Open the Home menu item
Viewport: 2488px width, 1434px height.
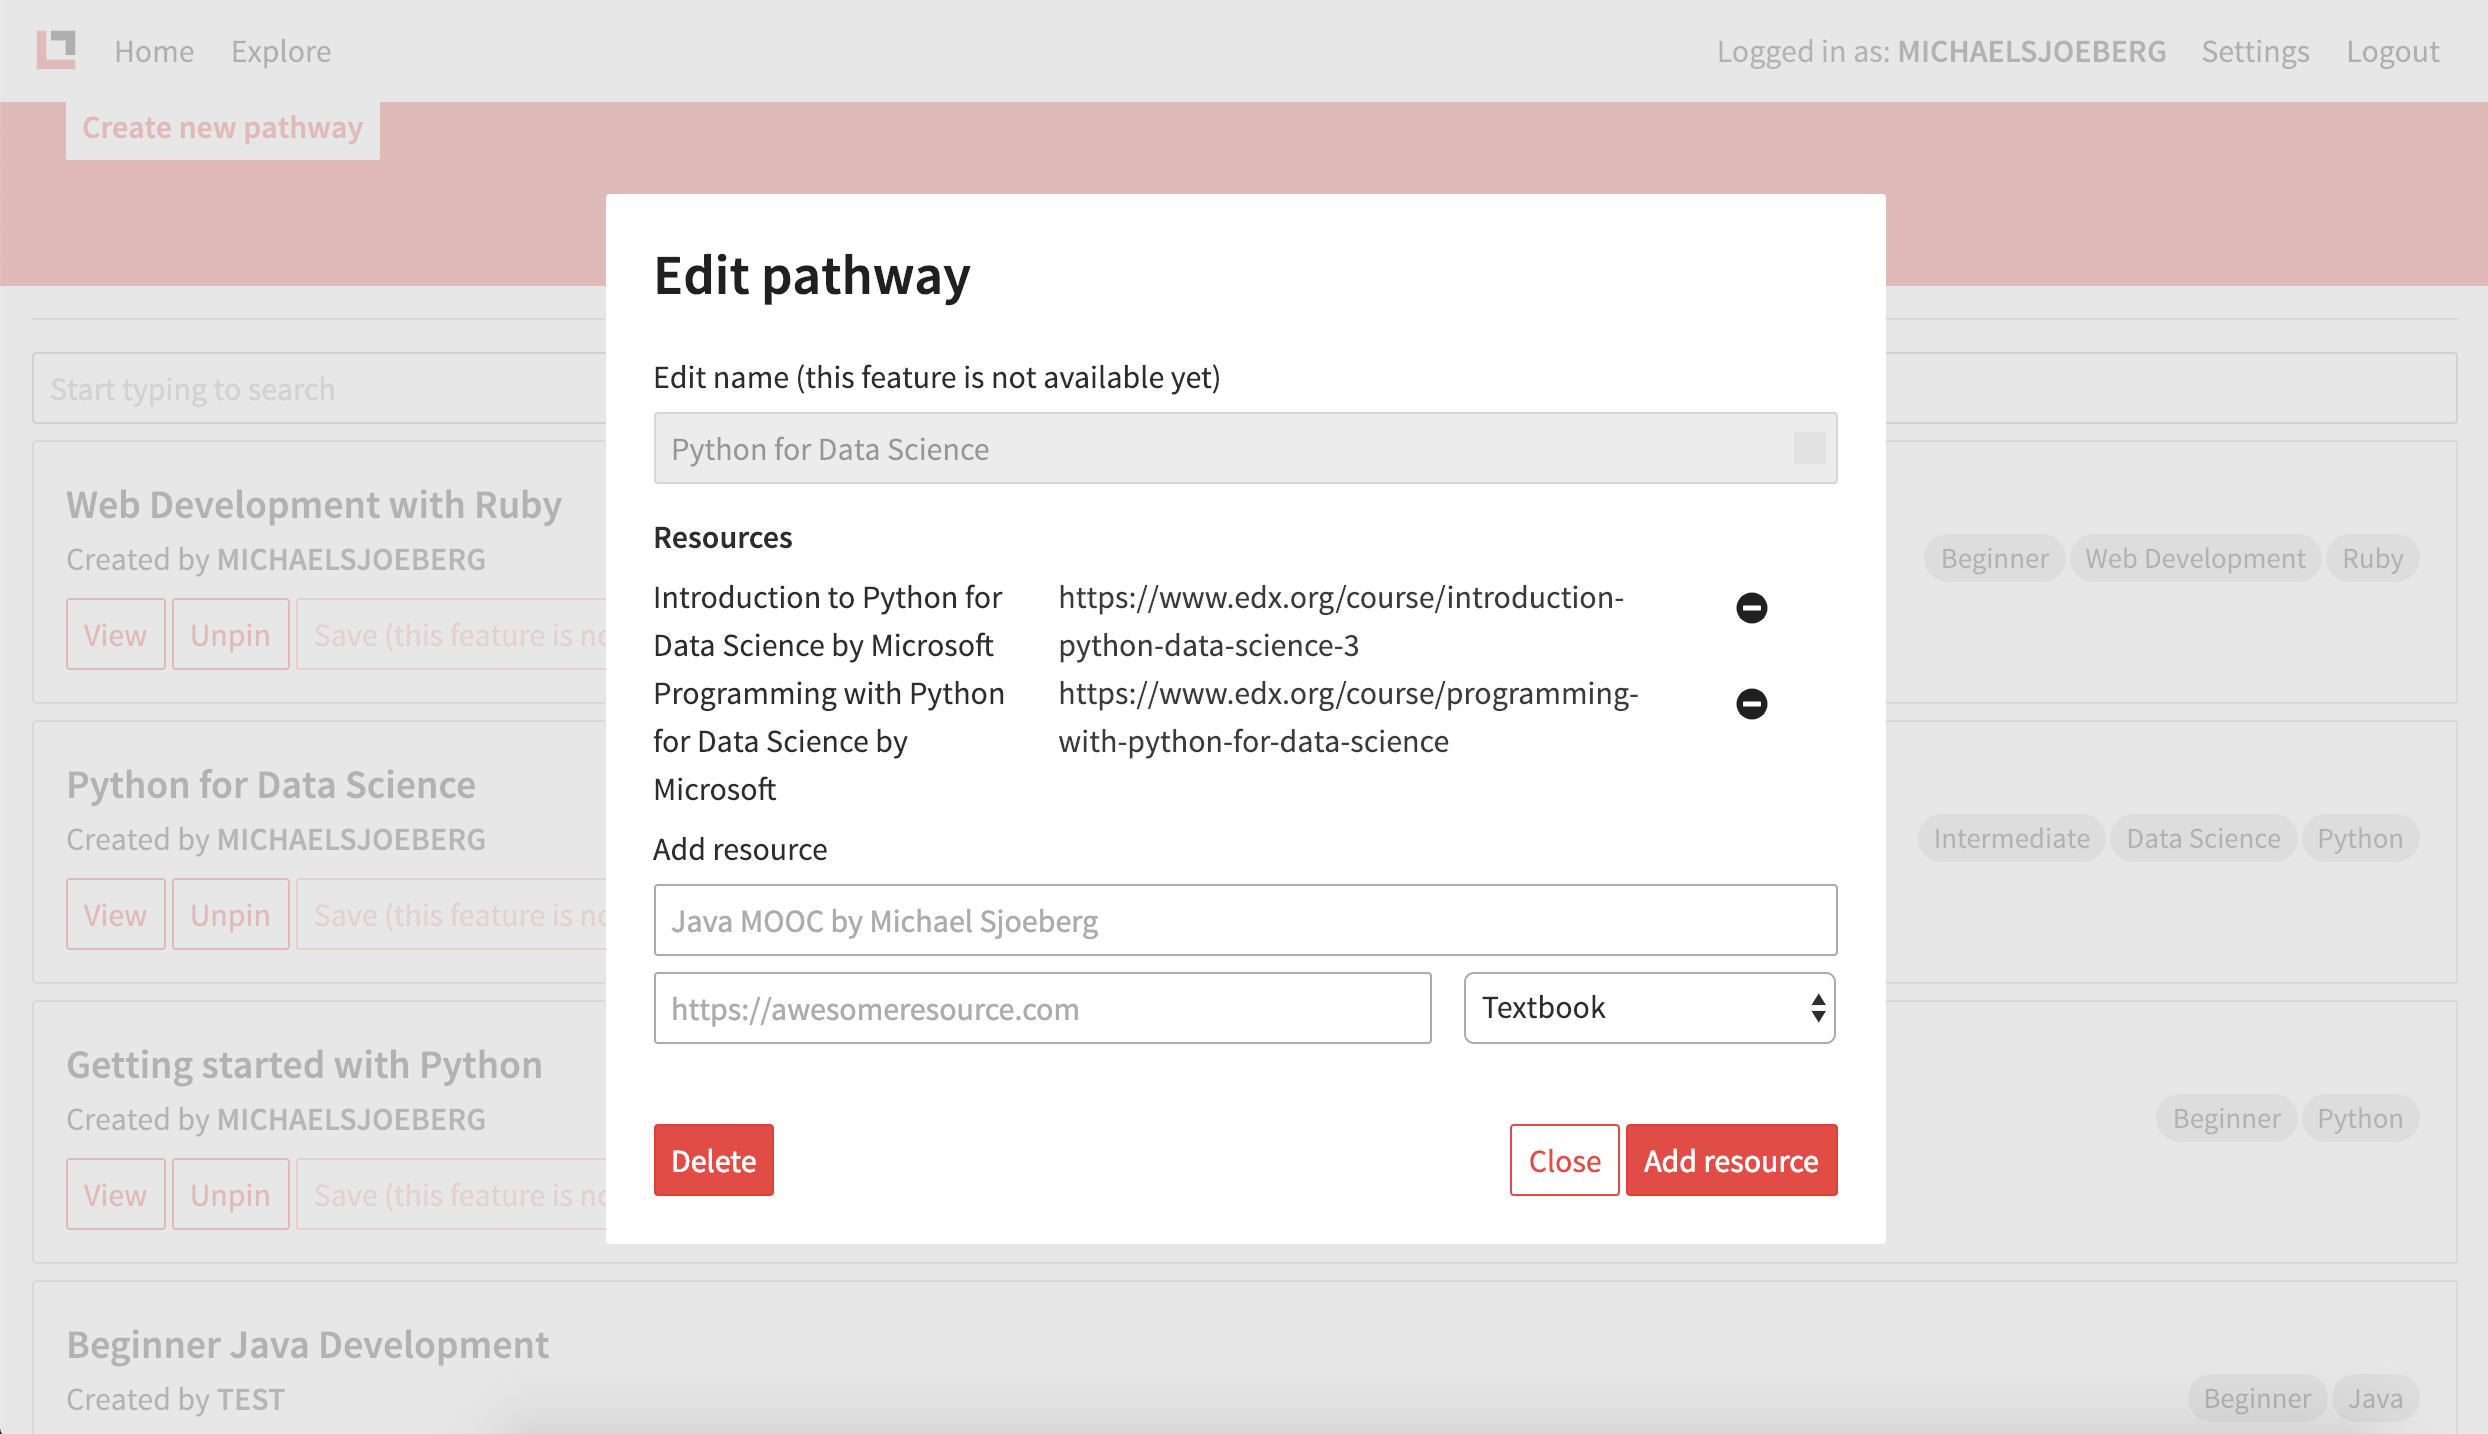tap(154, 50)
